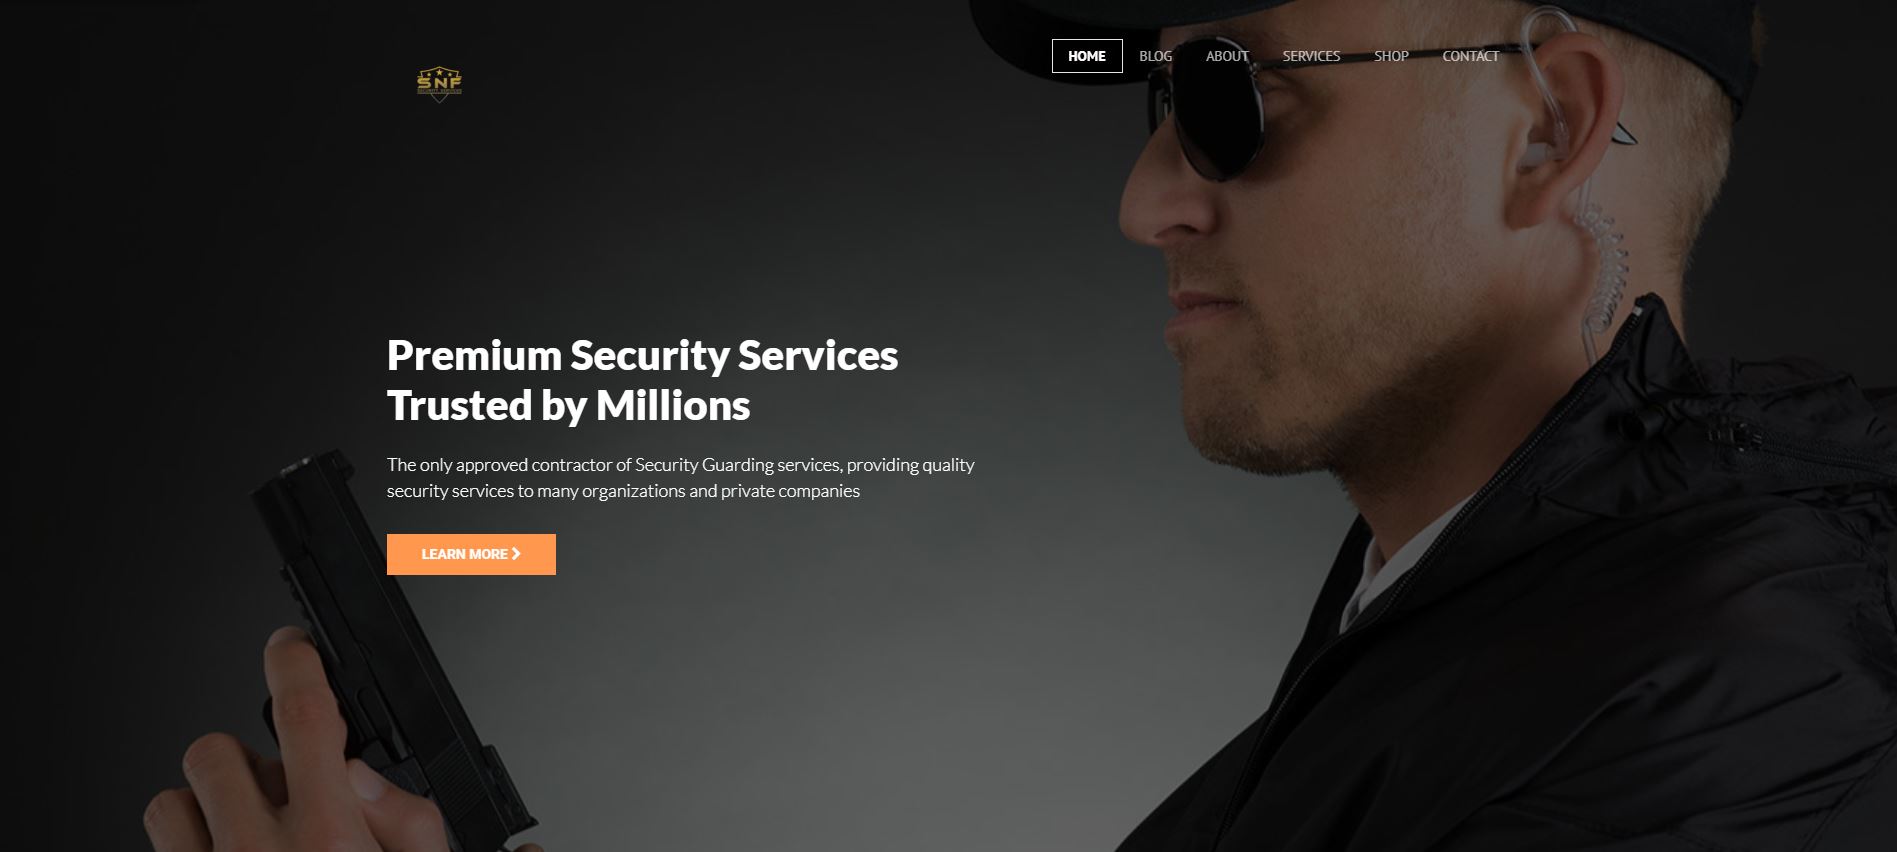Select the HOME menu item
The image size is (1897, 852).
(1087, 56)
